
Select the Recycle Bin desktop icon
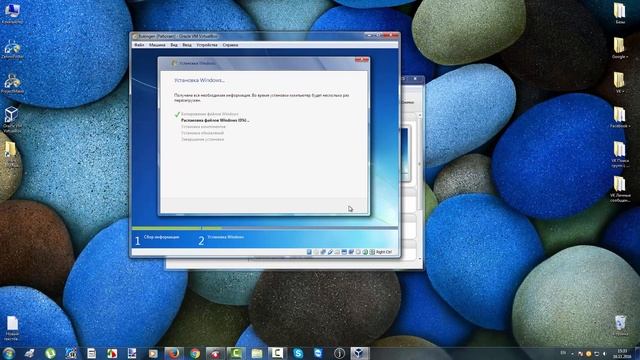coord(620,326)
